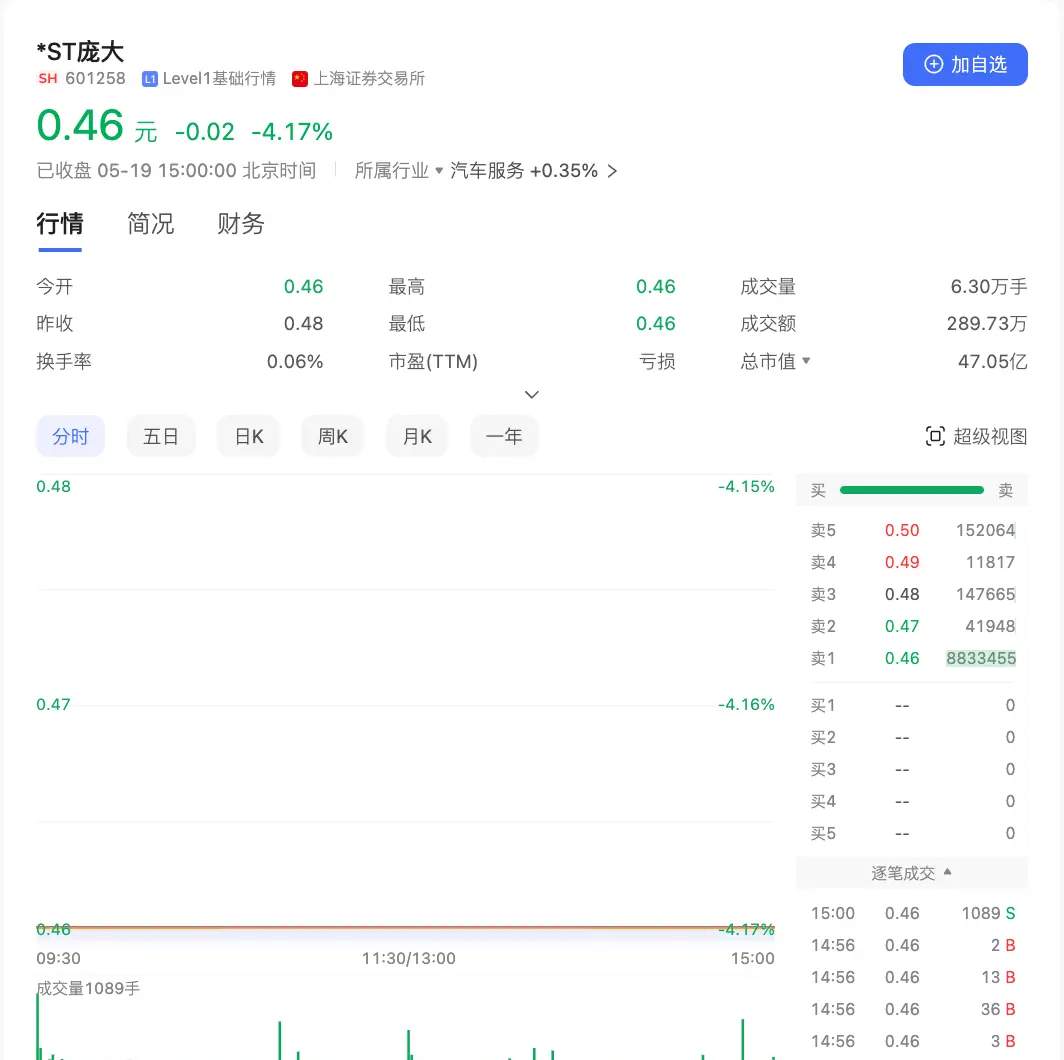Screen dimensions: 1064x1060
Task: Select the 日K chart view
Action: coord(248,436)
